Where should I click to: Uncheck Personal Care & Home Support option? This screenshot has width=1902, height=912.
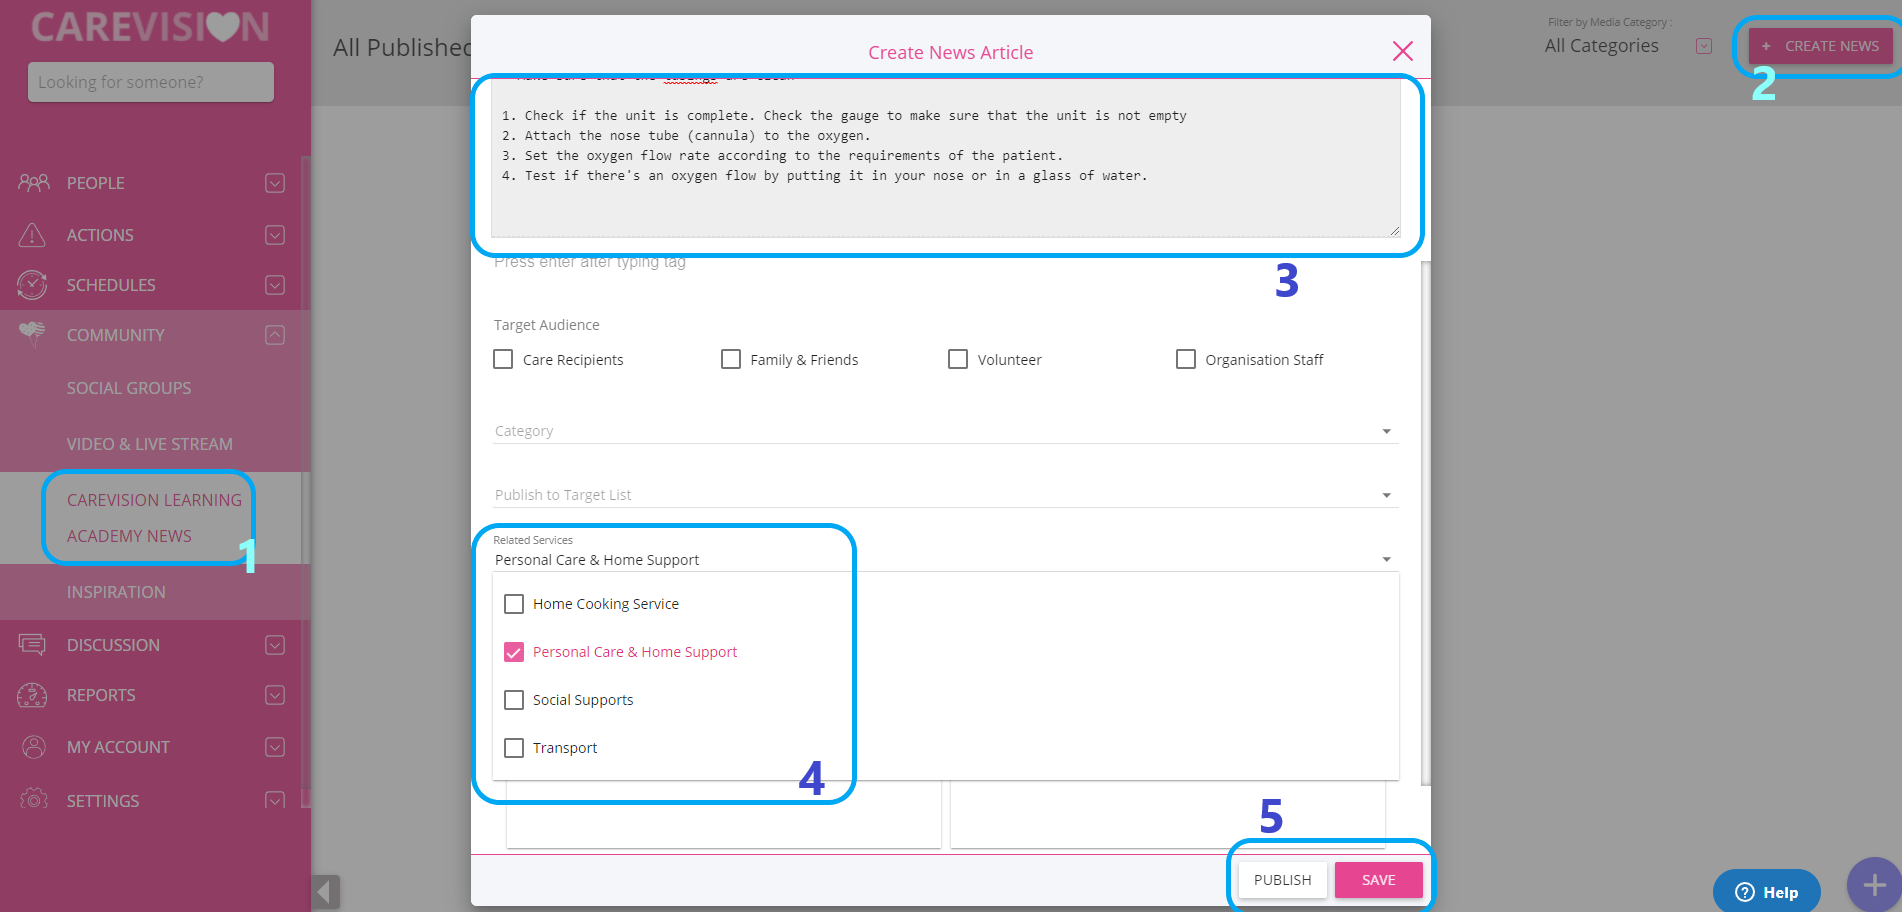point(514,652)
